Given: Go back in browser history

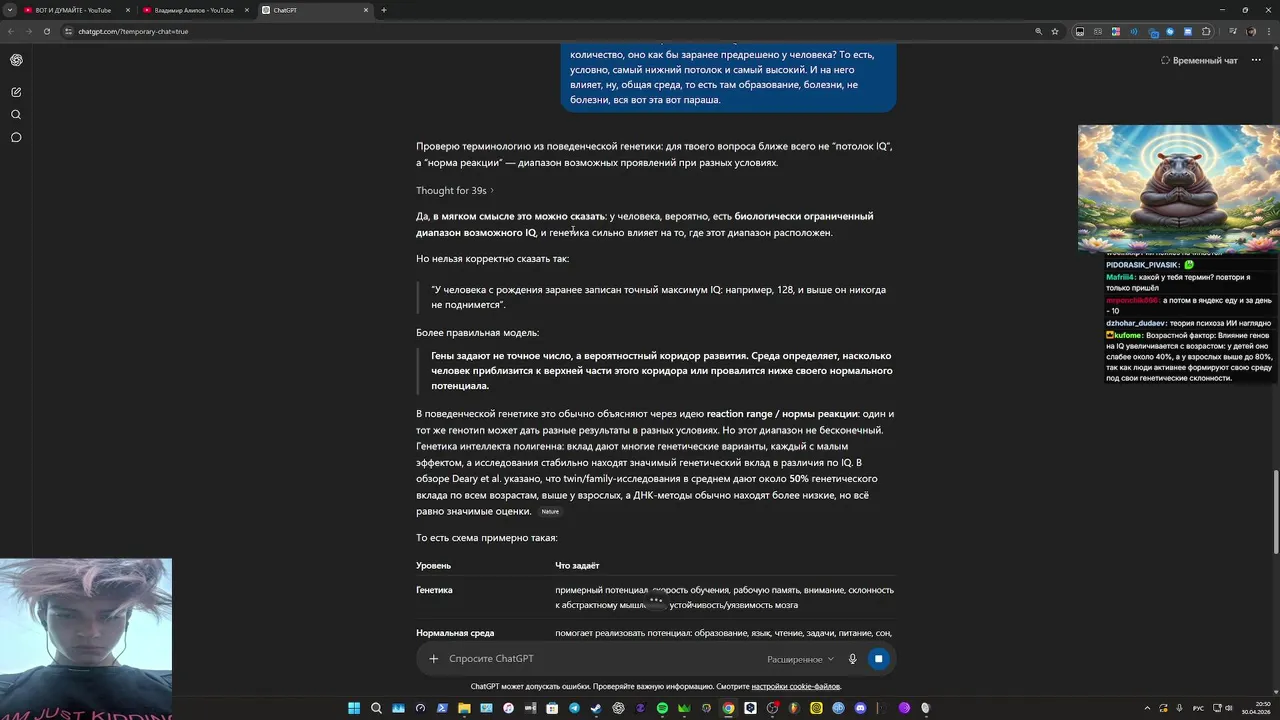Looking at the screenshot, I should tap(11, 31).
